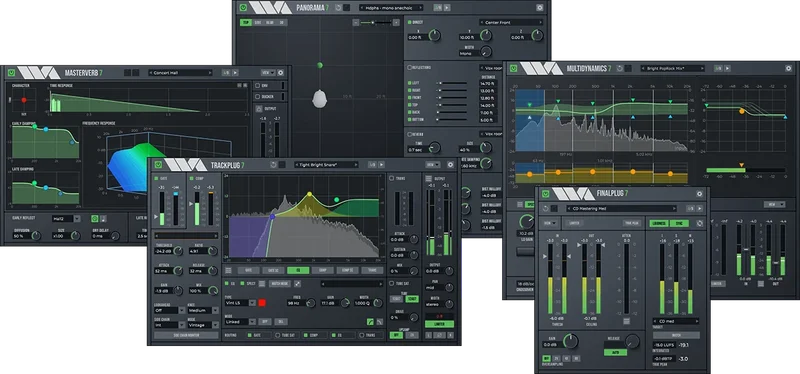Image resolution: width=800 pixels, height=374 pixels.
Task: Toggle TrackPlug Comp checkbox
Action: (191, 179)
